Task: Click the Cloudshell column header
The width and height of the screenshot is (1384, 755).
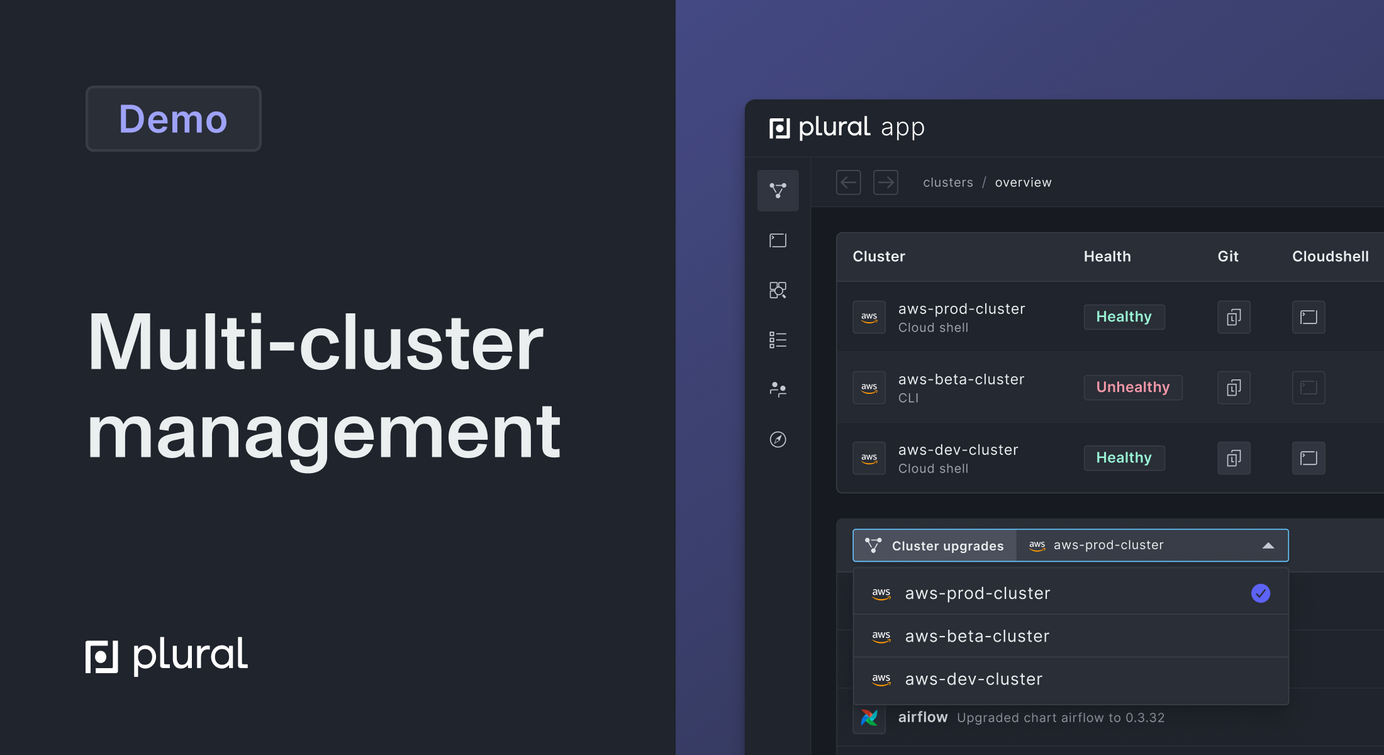Action: click(1330, 256)
